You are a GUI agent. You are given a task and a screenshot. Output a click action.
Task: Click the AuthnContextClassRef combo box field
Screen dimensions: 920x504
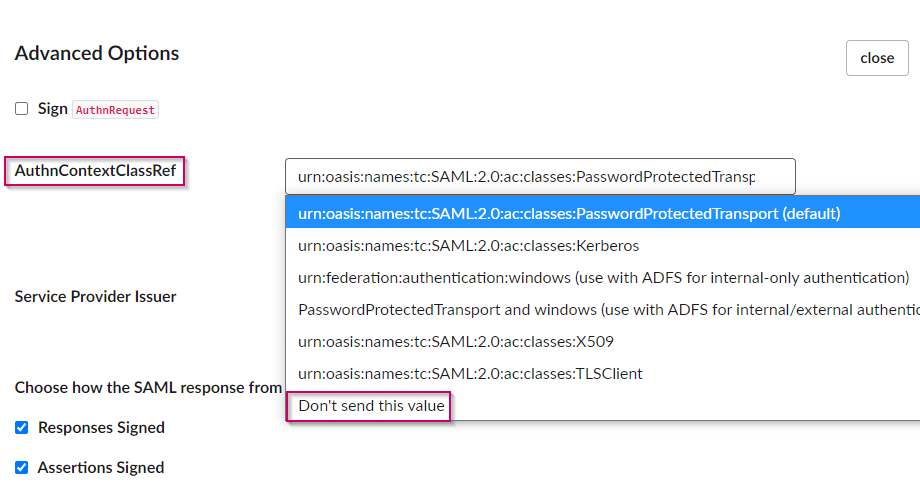click(539, 177)
